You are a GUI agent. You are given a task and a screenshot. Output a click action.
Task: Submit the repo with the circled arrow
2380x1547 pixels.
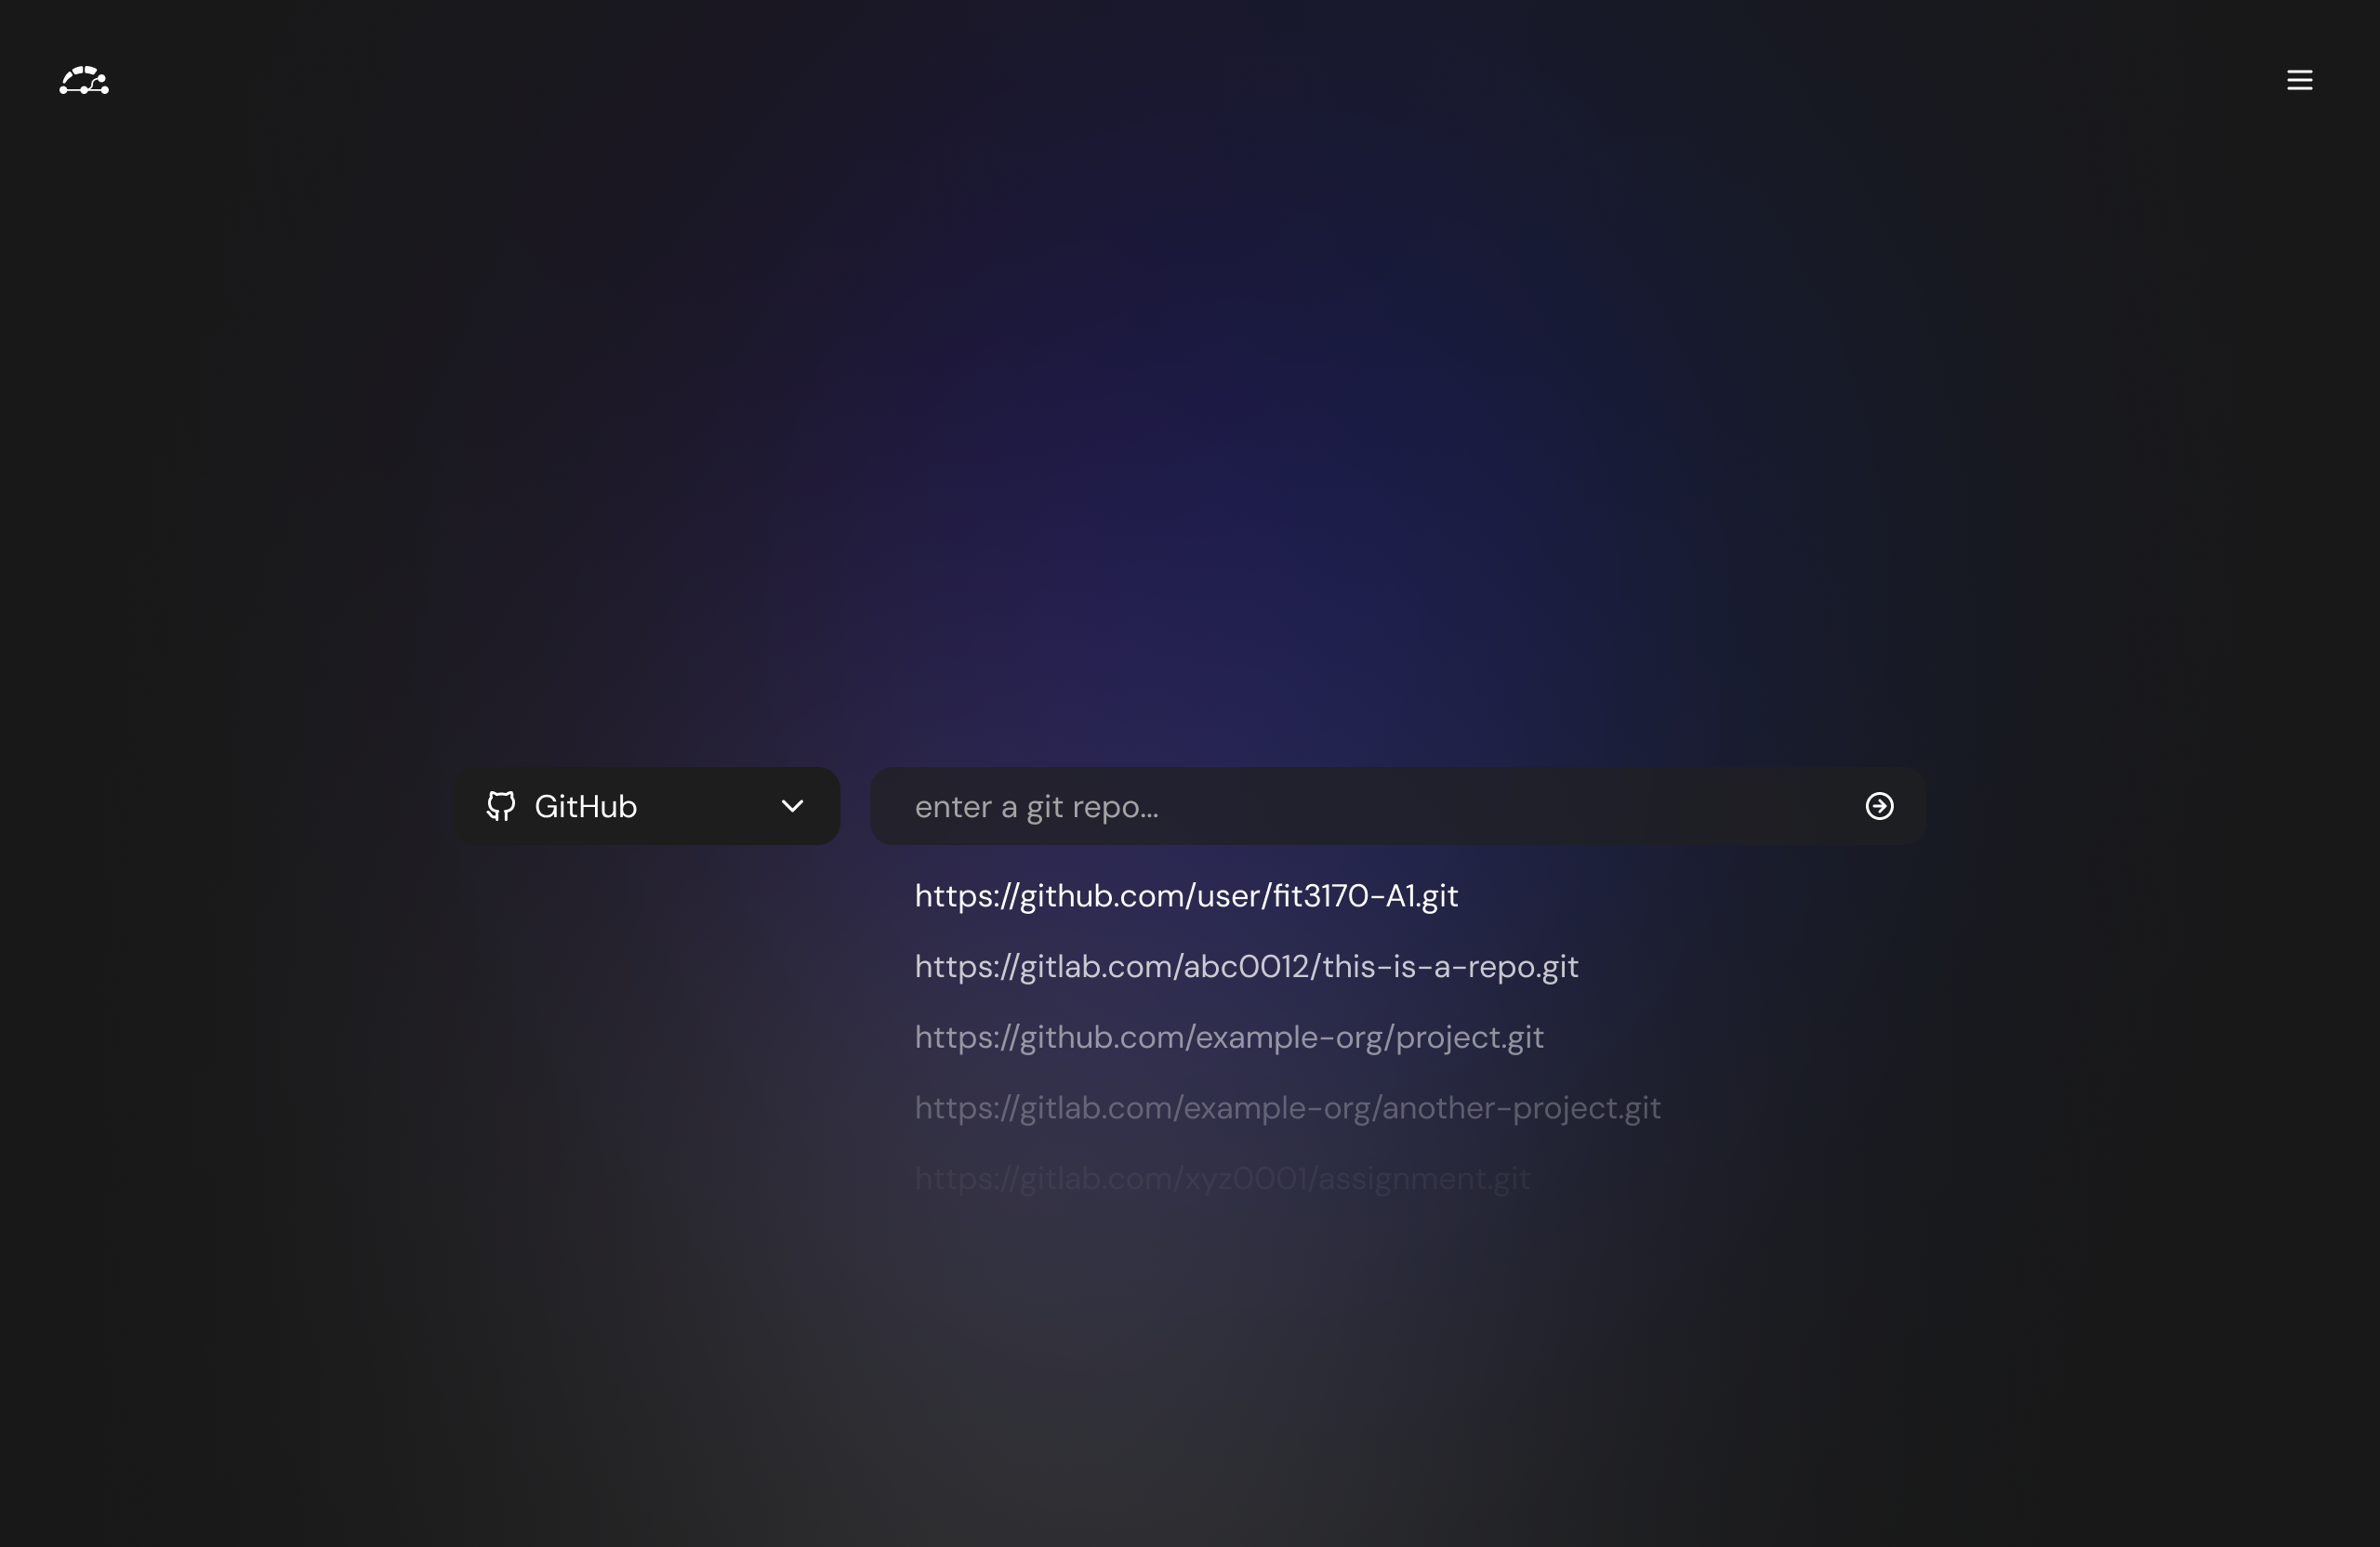1879,806
